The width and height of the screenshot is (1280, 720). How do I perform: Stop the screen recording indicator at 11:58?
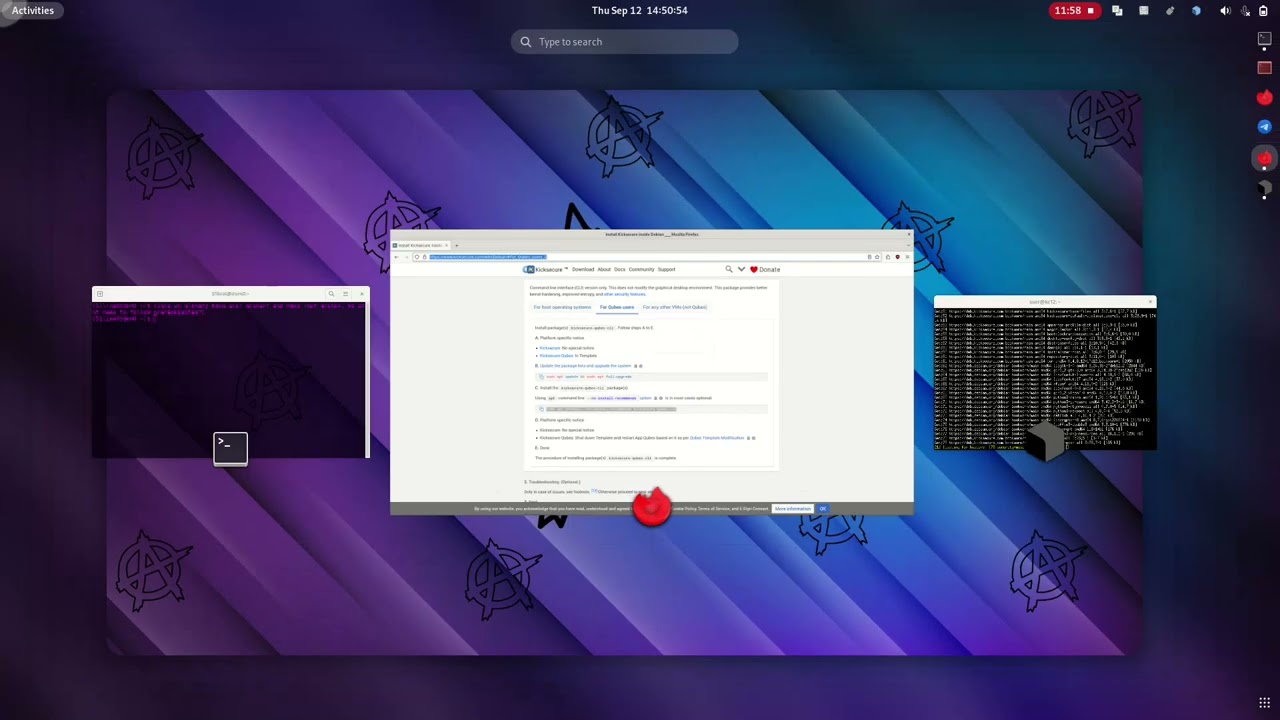click(x=1075, y=10)
